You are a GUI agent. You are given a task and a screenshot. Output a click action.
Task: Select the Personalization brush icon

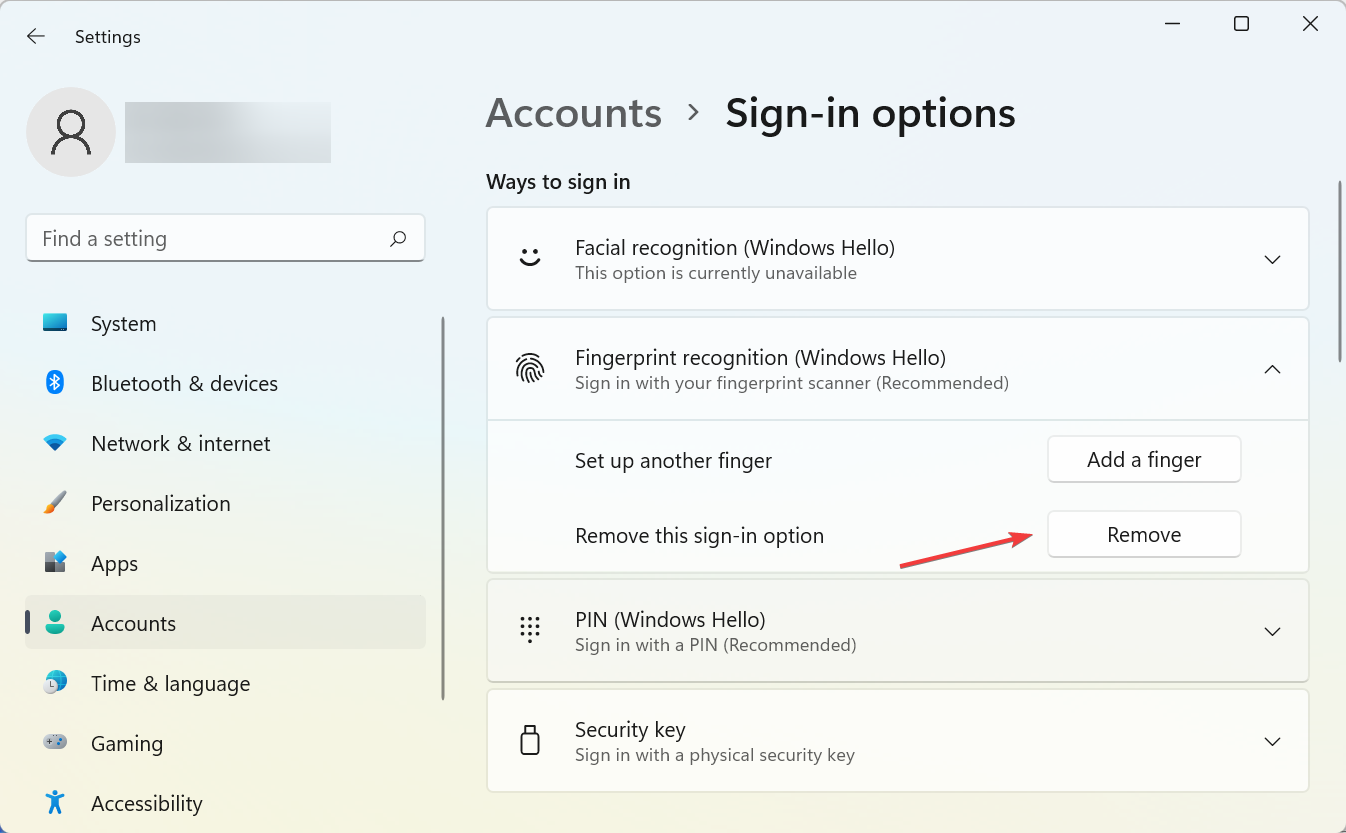tap(53, 503)
